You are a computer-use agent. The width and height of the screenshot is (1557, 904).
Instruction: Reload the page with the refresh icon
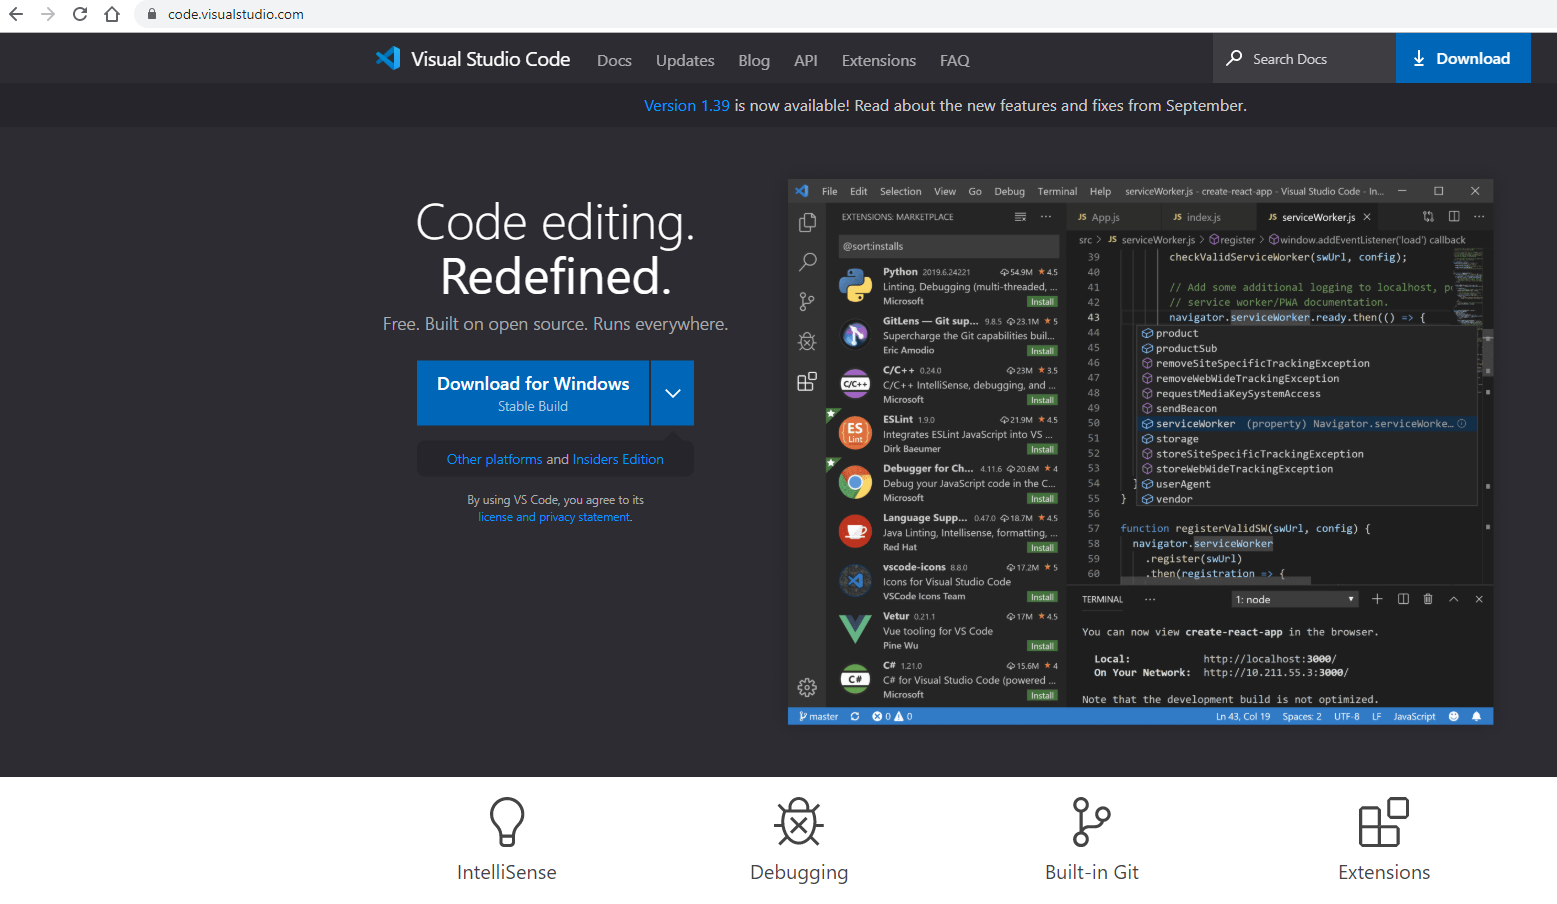coord(80,14)
